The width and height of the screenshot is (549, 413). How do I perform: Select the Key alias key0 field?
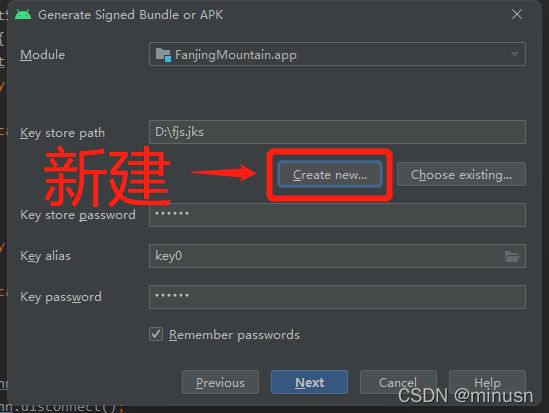[337, 256]
